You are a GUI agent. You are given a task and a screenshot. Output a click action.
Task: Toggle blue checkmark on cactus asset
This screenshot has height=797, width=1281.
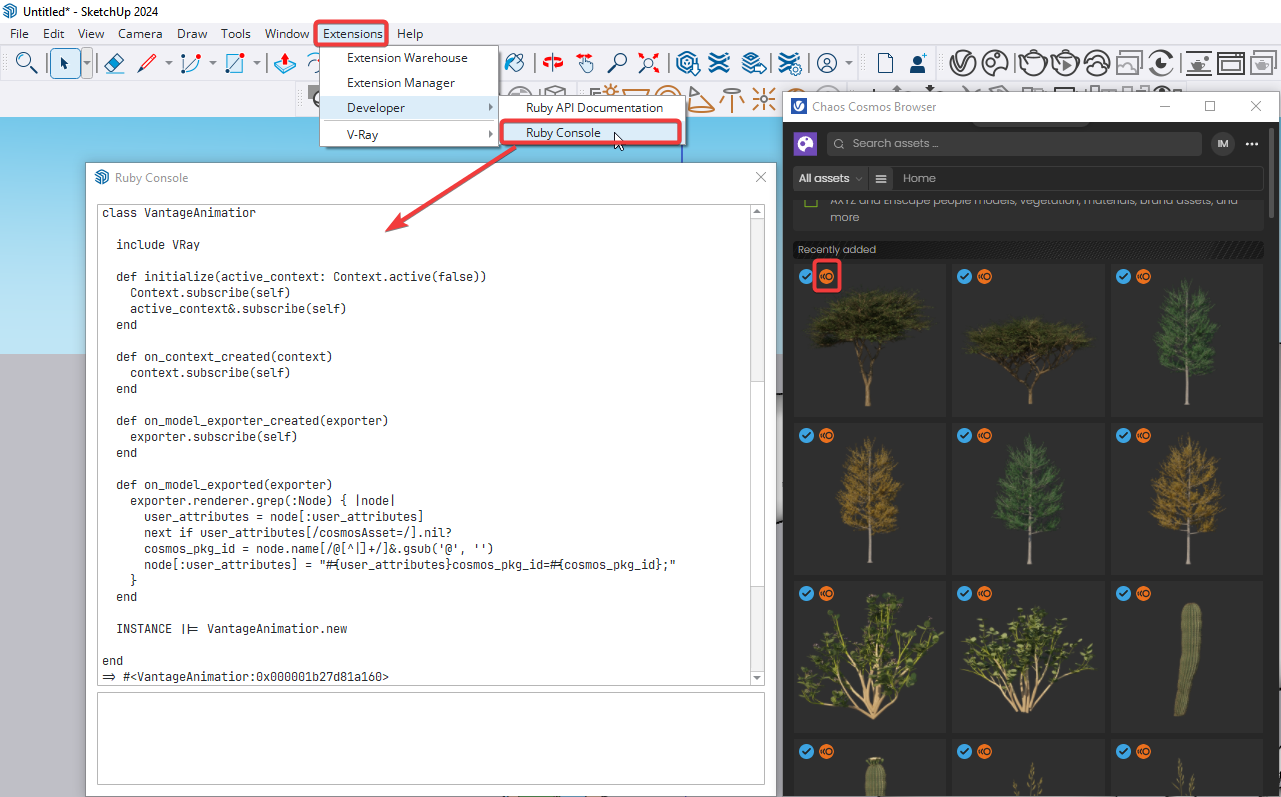(1123, 593)
